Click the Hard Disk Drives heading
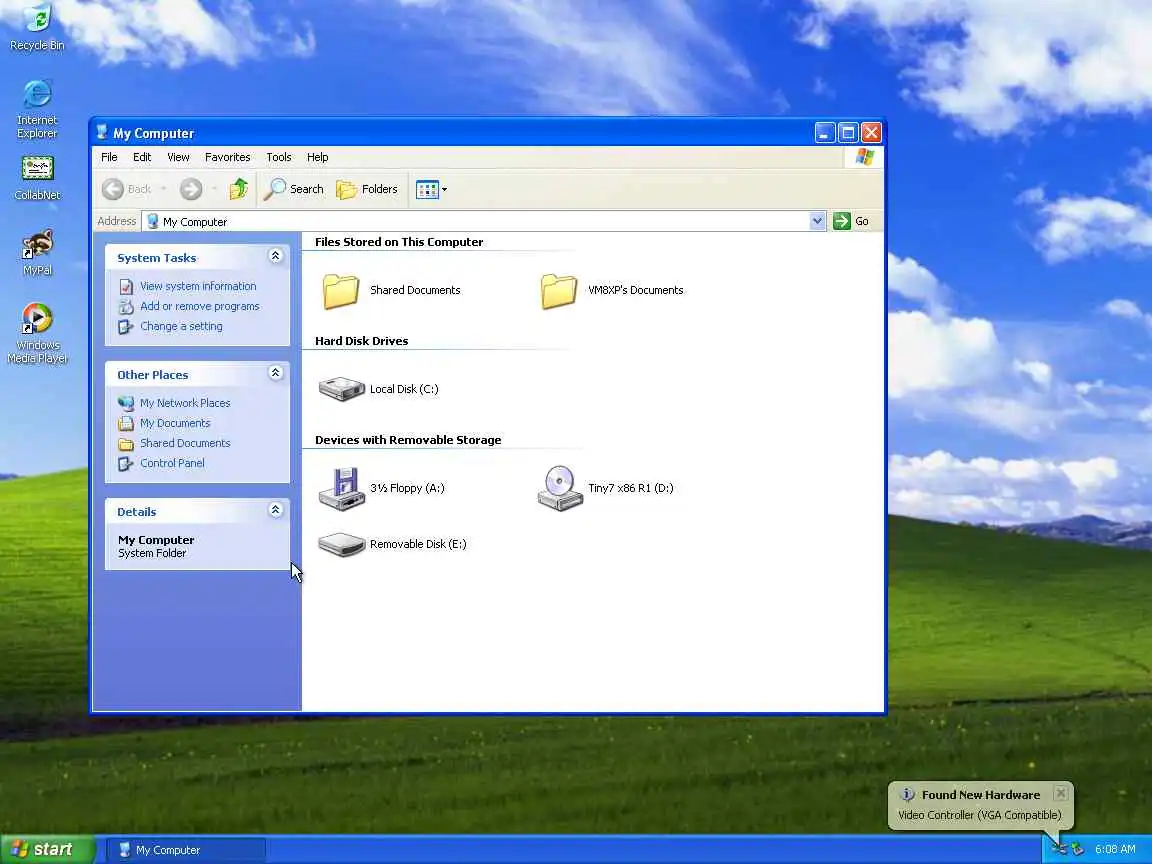Screen dimensions: 1152x864 point(361,341)
